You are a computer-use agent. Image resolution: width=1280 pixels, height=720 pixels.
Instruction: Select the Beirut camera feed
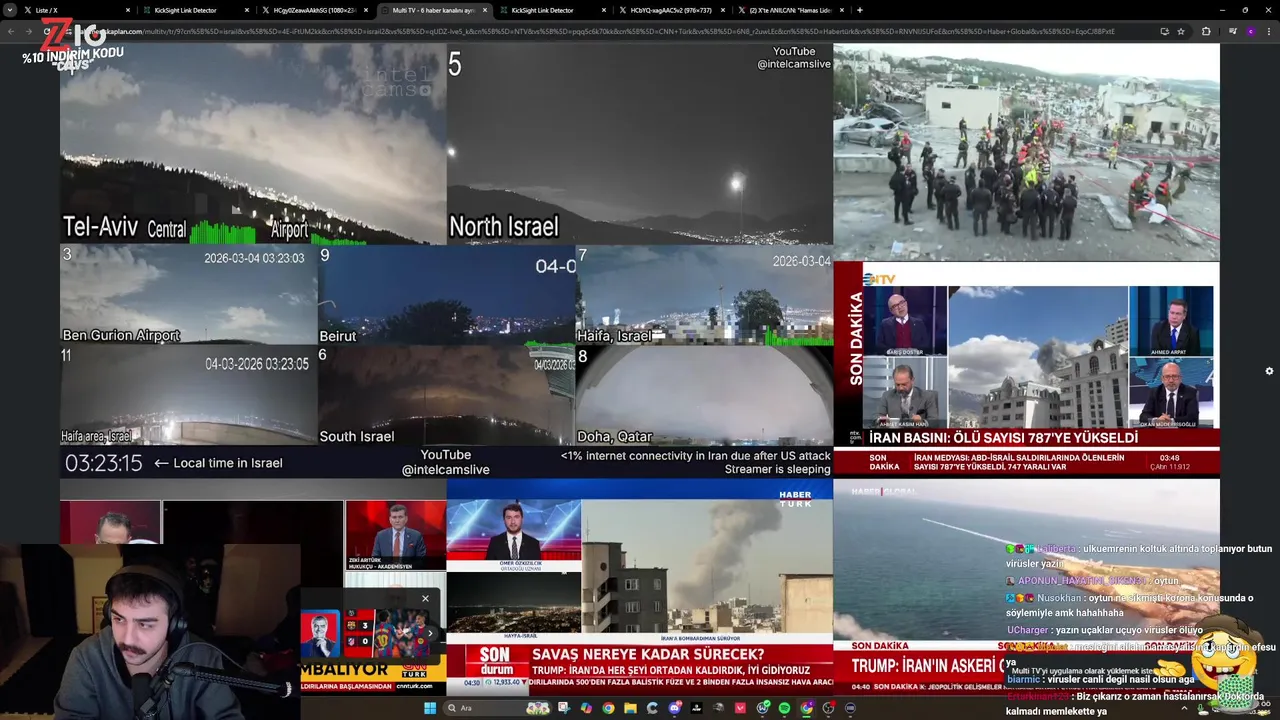447,295
